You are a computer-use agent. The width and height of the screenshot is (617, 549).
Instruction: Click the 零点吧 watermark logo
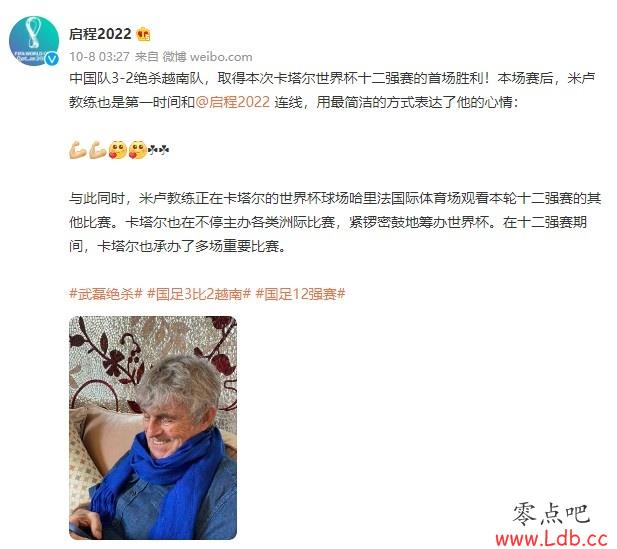click(x=551, y=514)
